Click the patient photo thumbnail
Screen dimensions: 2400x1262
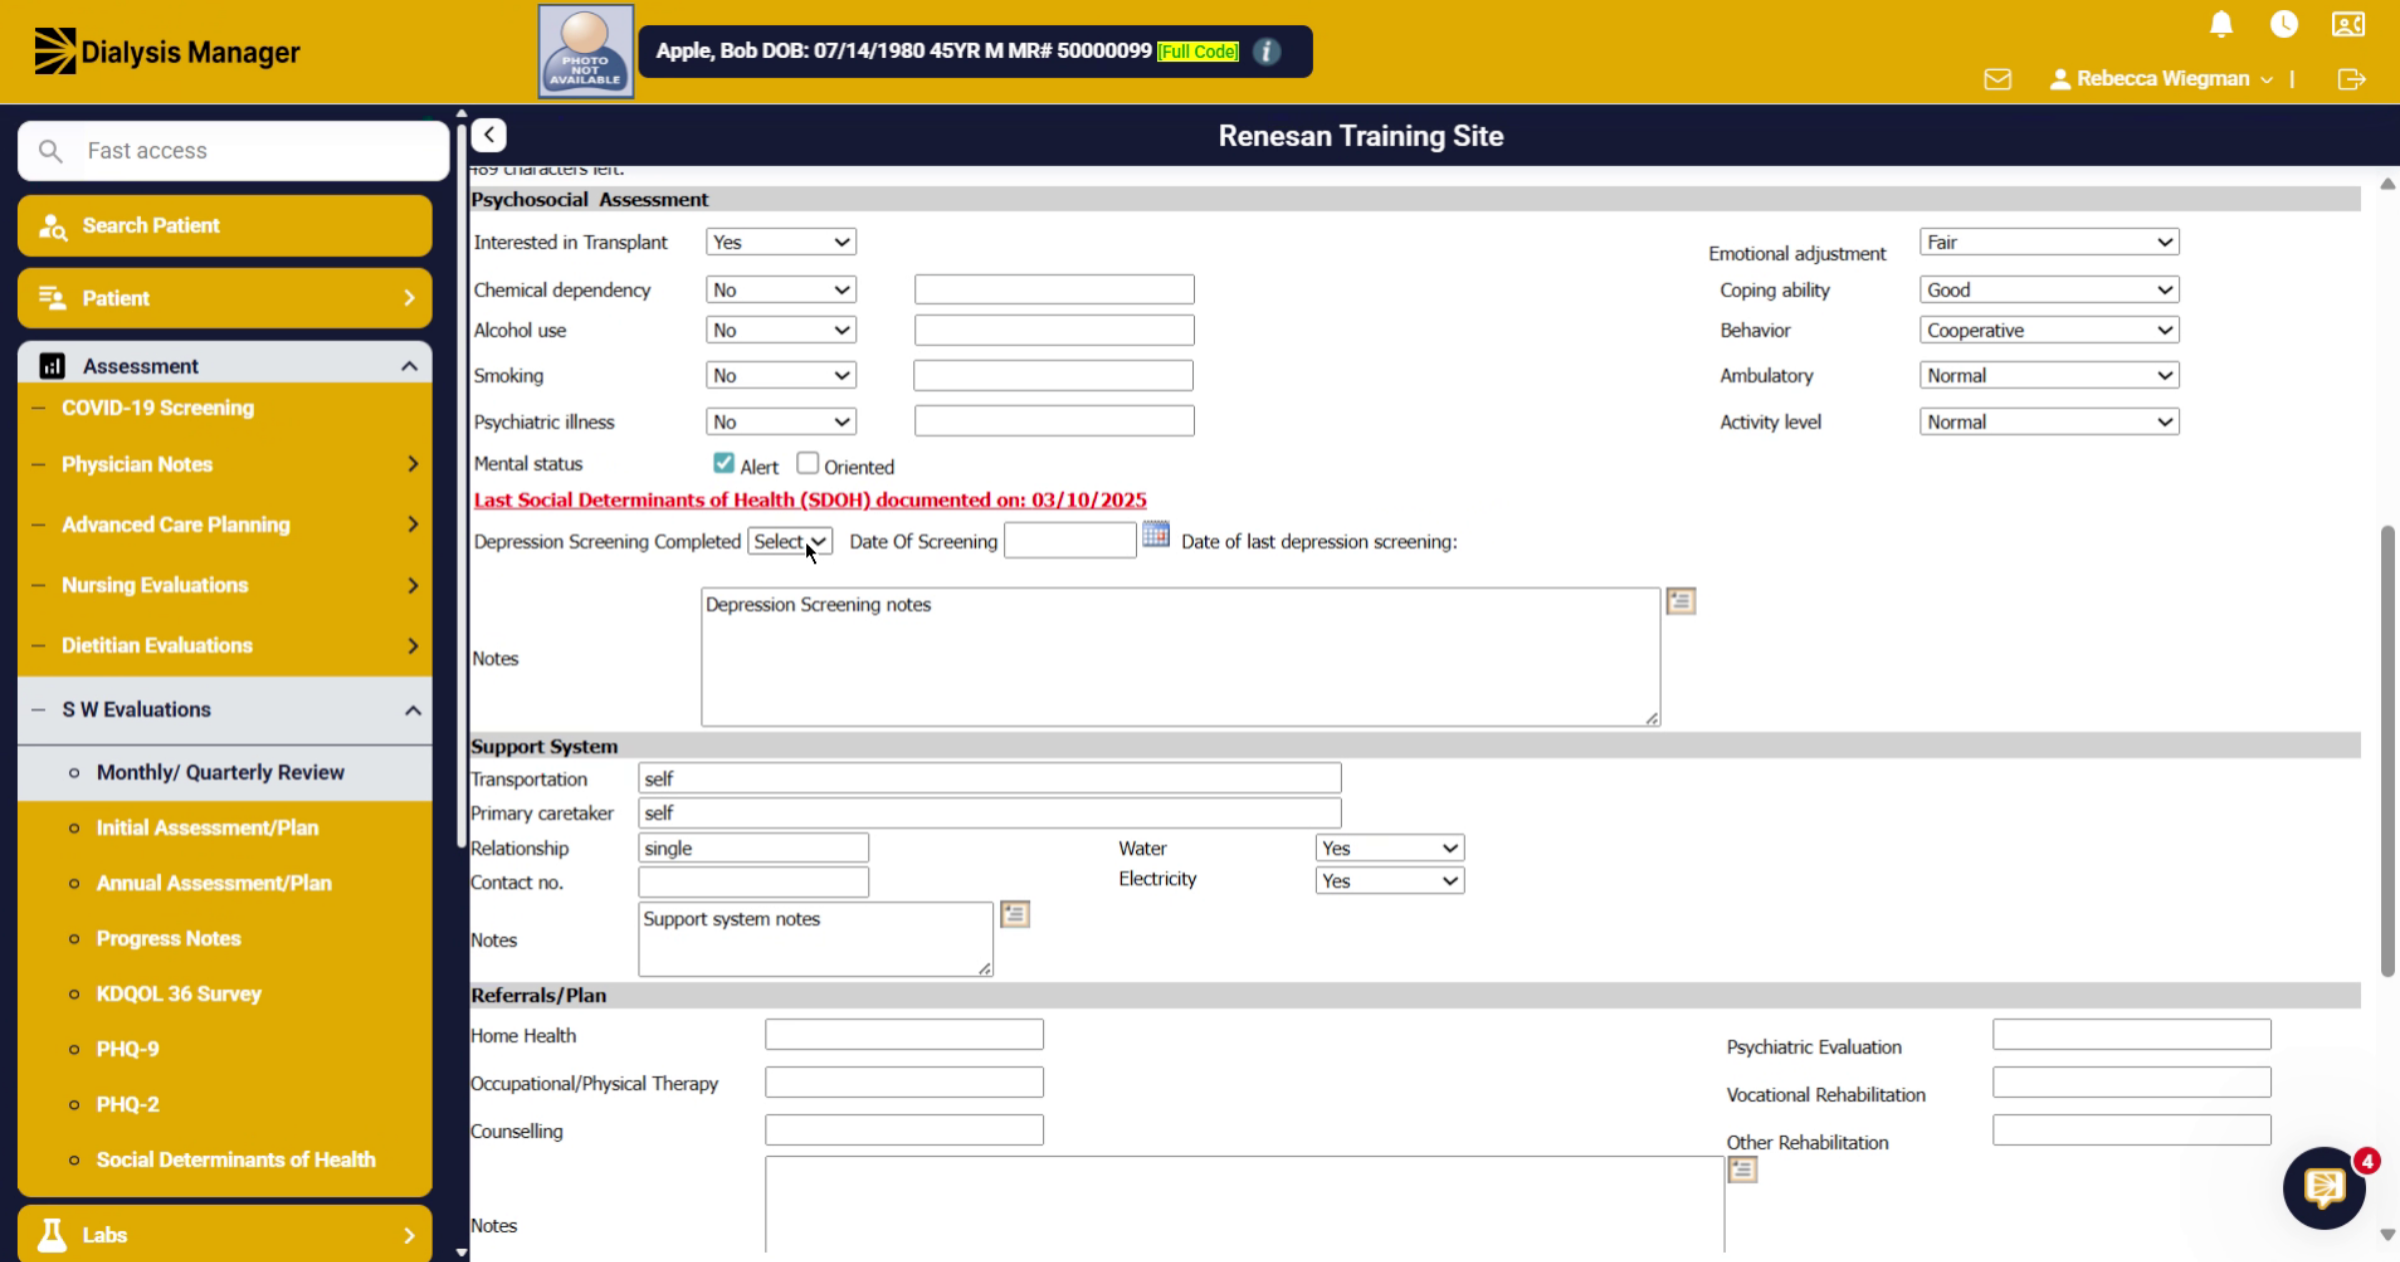click(x=586, y=51)
